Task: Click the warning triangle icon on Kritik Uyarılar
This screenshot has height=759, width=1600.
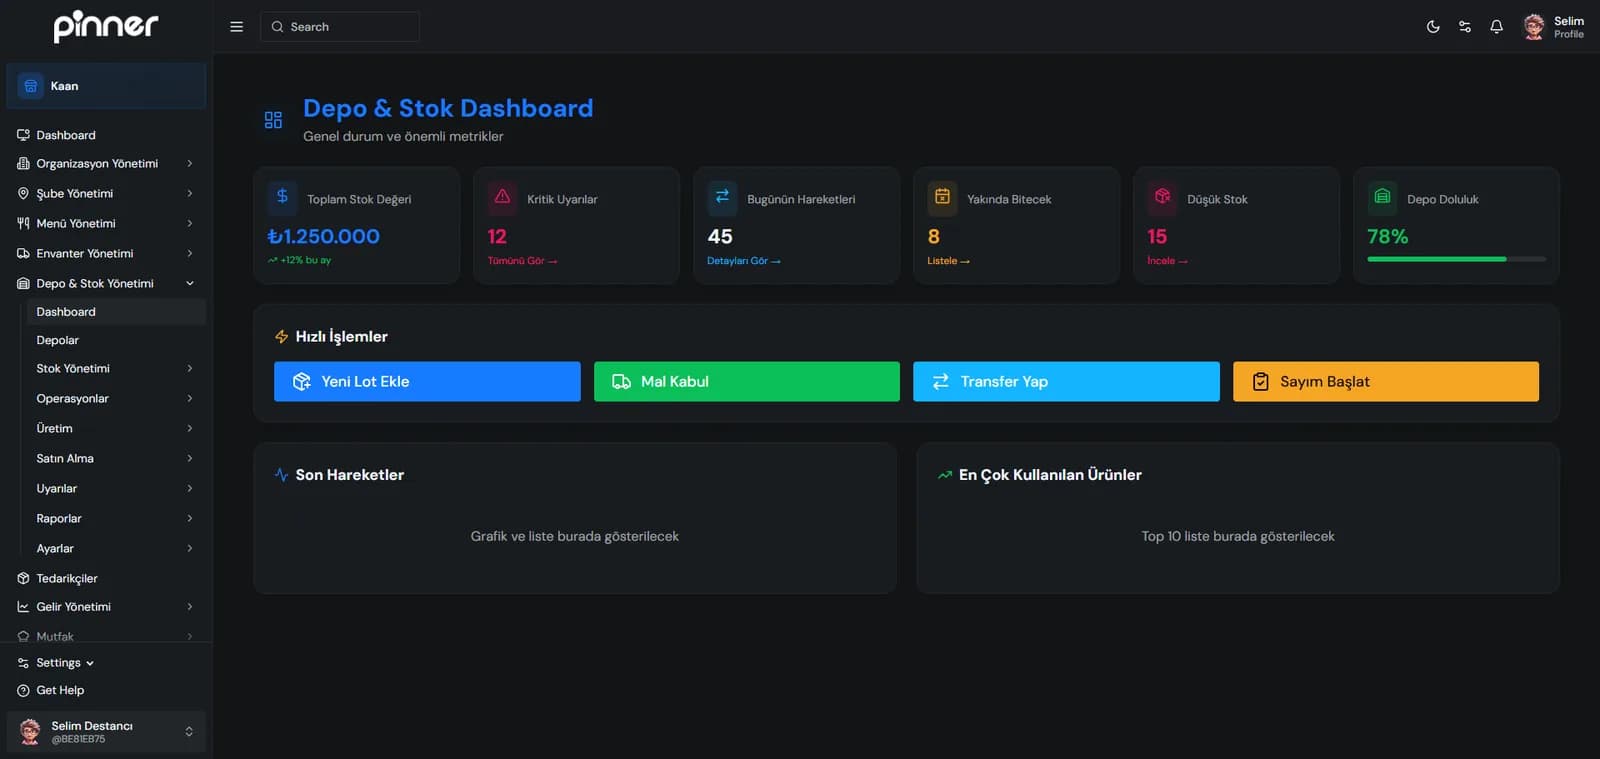Action: (502, 197)
